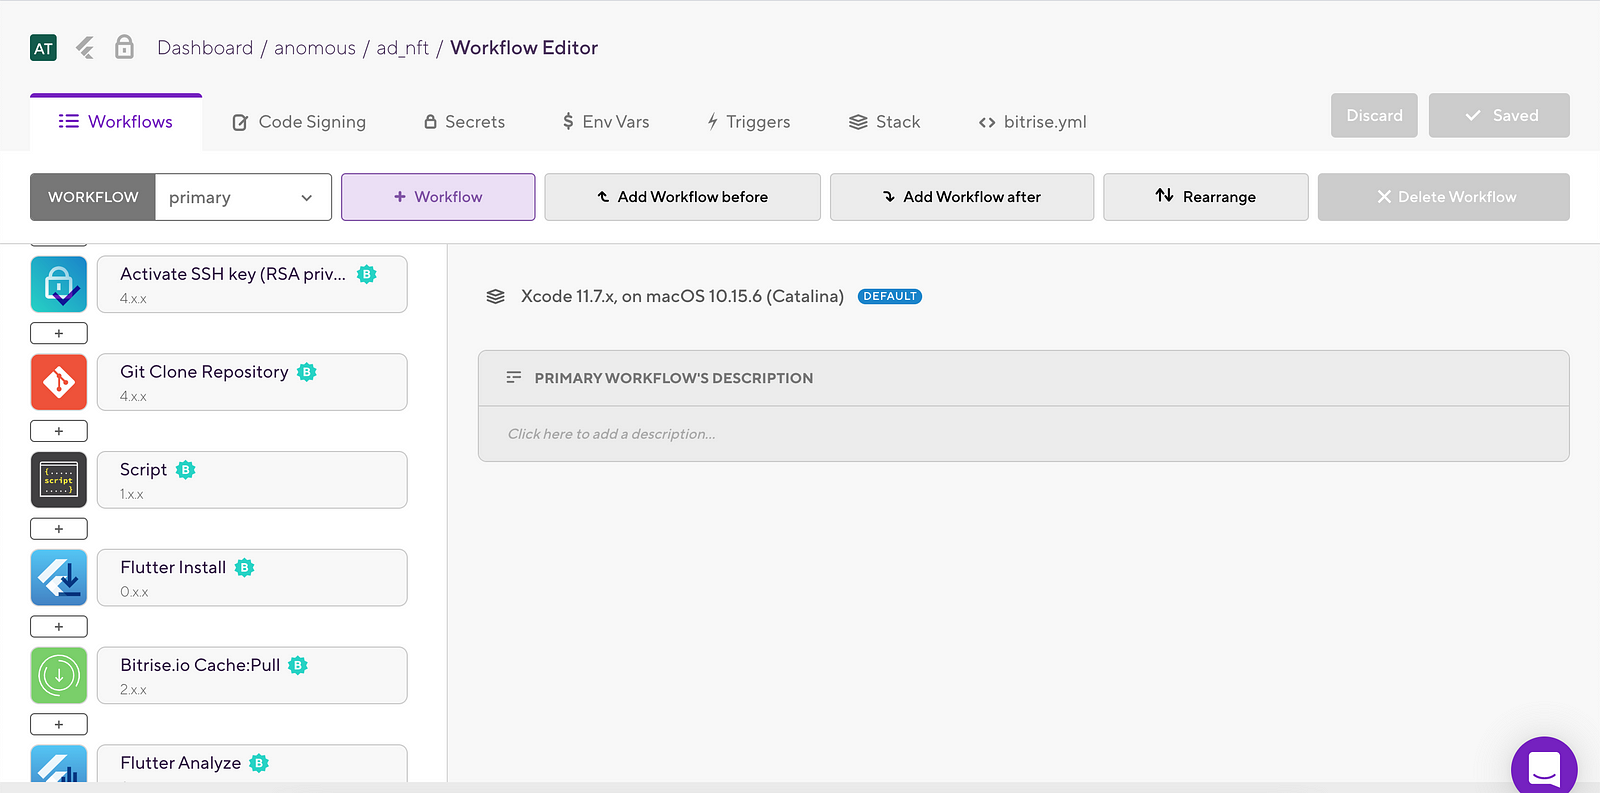Open the Flutter Analyze step card
This screenshot has height=793, width=1600.
tap(252, 764)
